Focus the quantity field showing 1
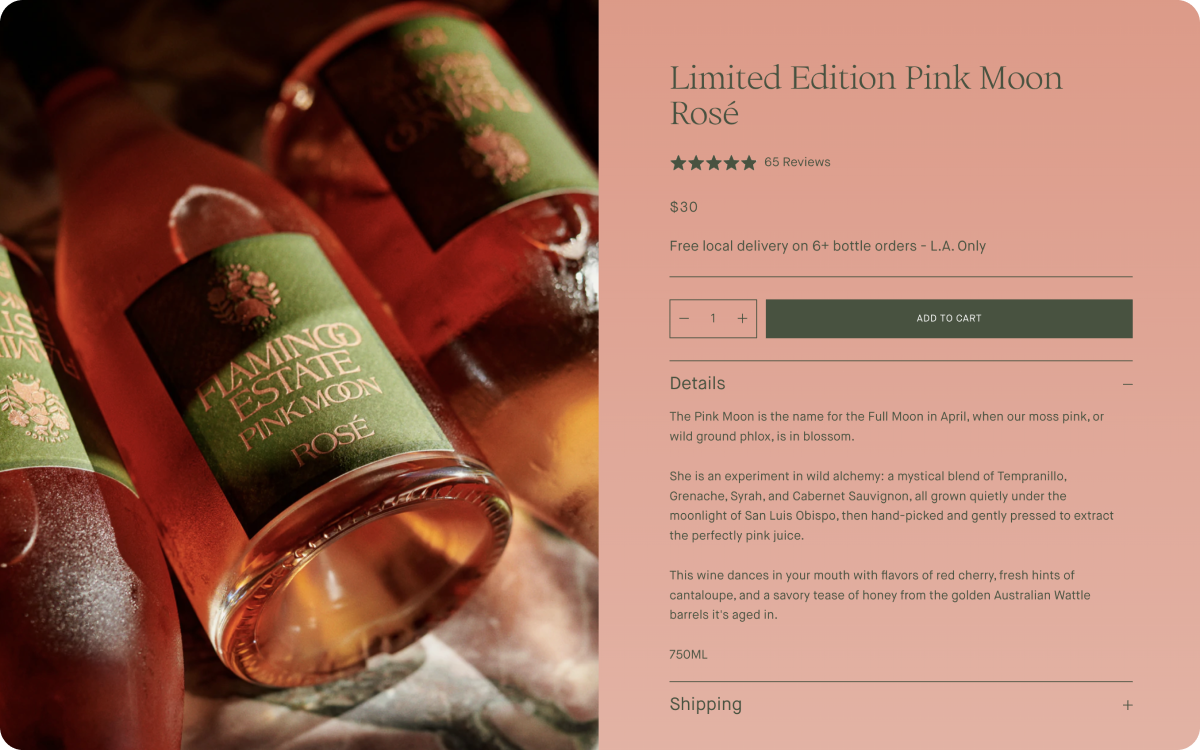 coord(713,319)
